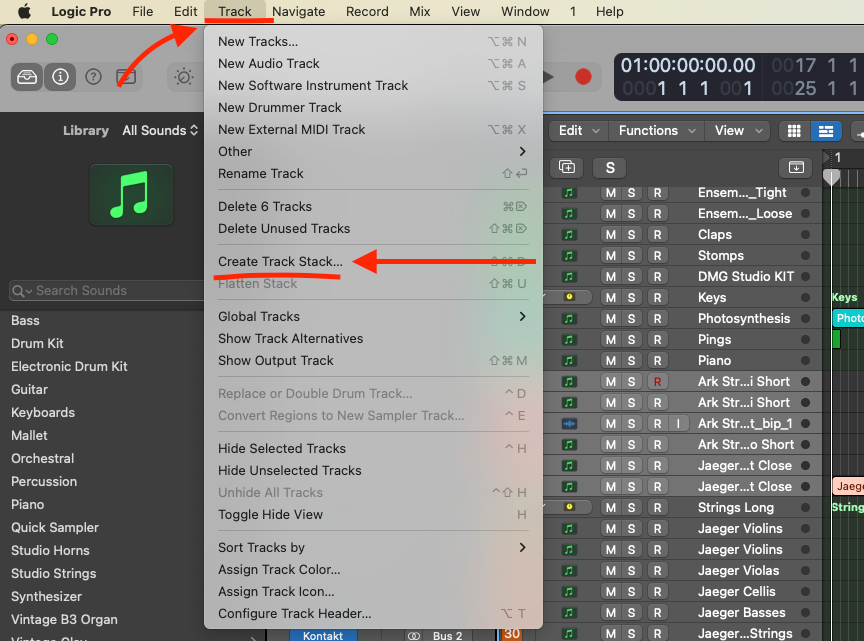Click instrument icon of Stomps track
This screenshot has height=641, width=864.
(x=569, y=255)
